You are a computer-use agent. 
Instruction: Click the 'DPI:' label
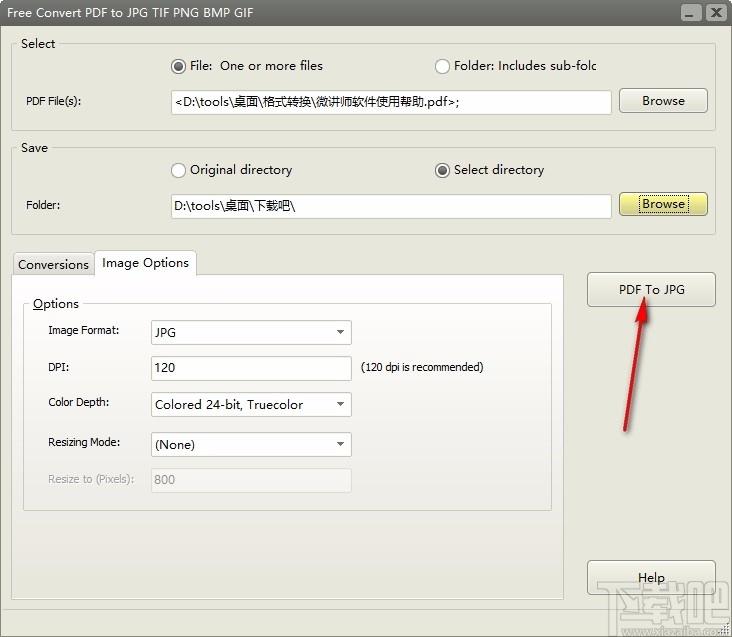(x=58, y=367)
